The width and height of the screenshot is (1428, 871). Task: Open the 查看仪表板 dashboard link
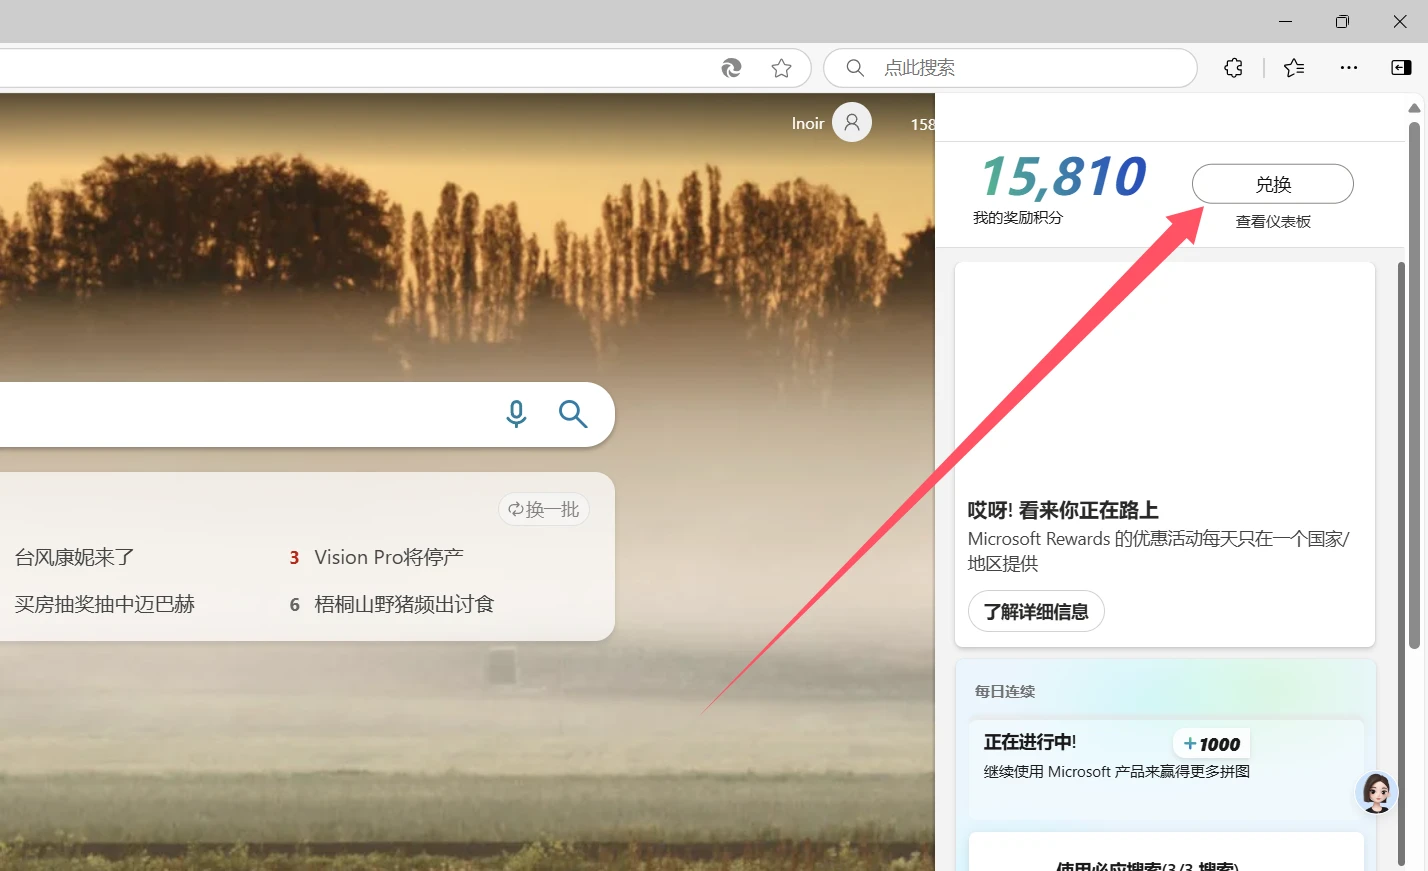(1273, 222)
